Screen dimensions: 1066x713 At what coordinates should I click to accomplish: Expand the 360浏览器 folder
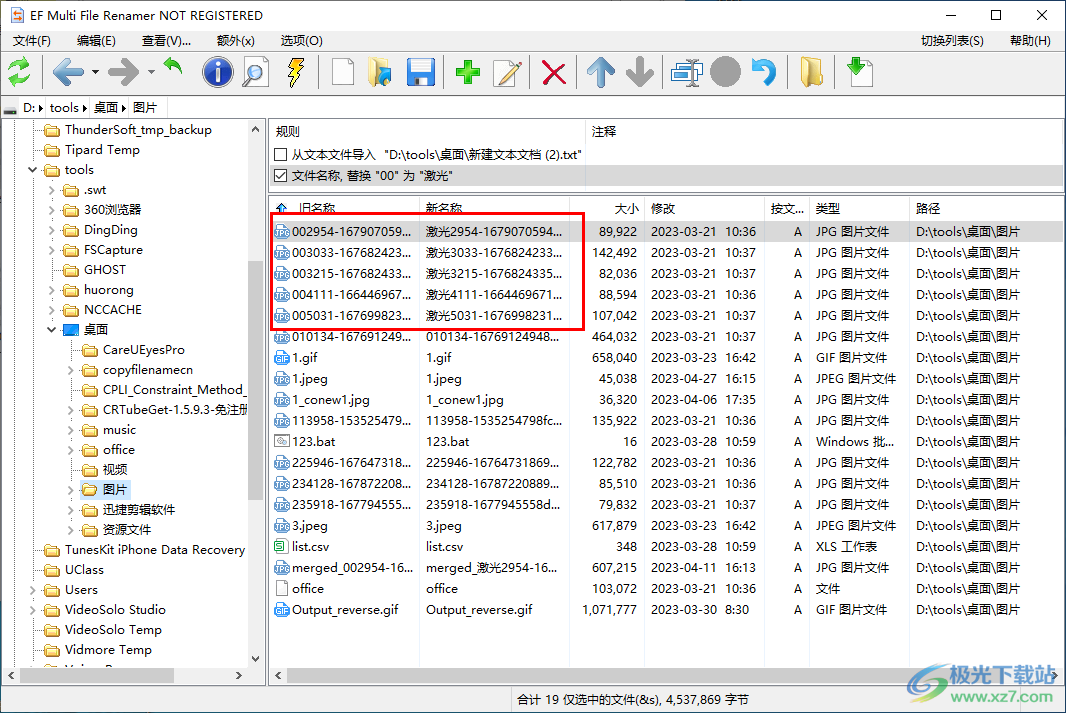(52, 210)
